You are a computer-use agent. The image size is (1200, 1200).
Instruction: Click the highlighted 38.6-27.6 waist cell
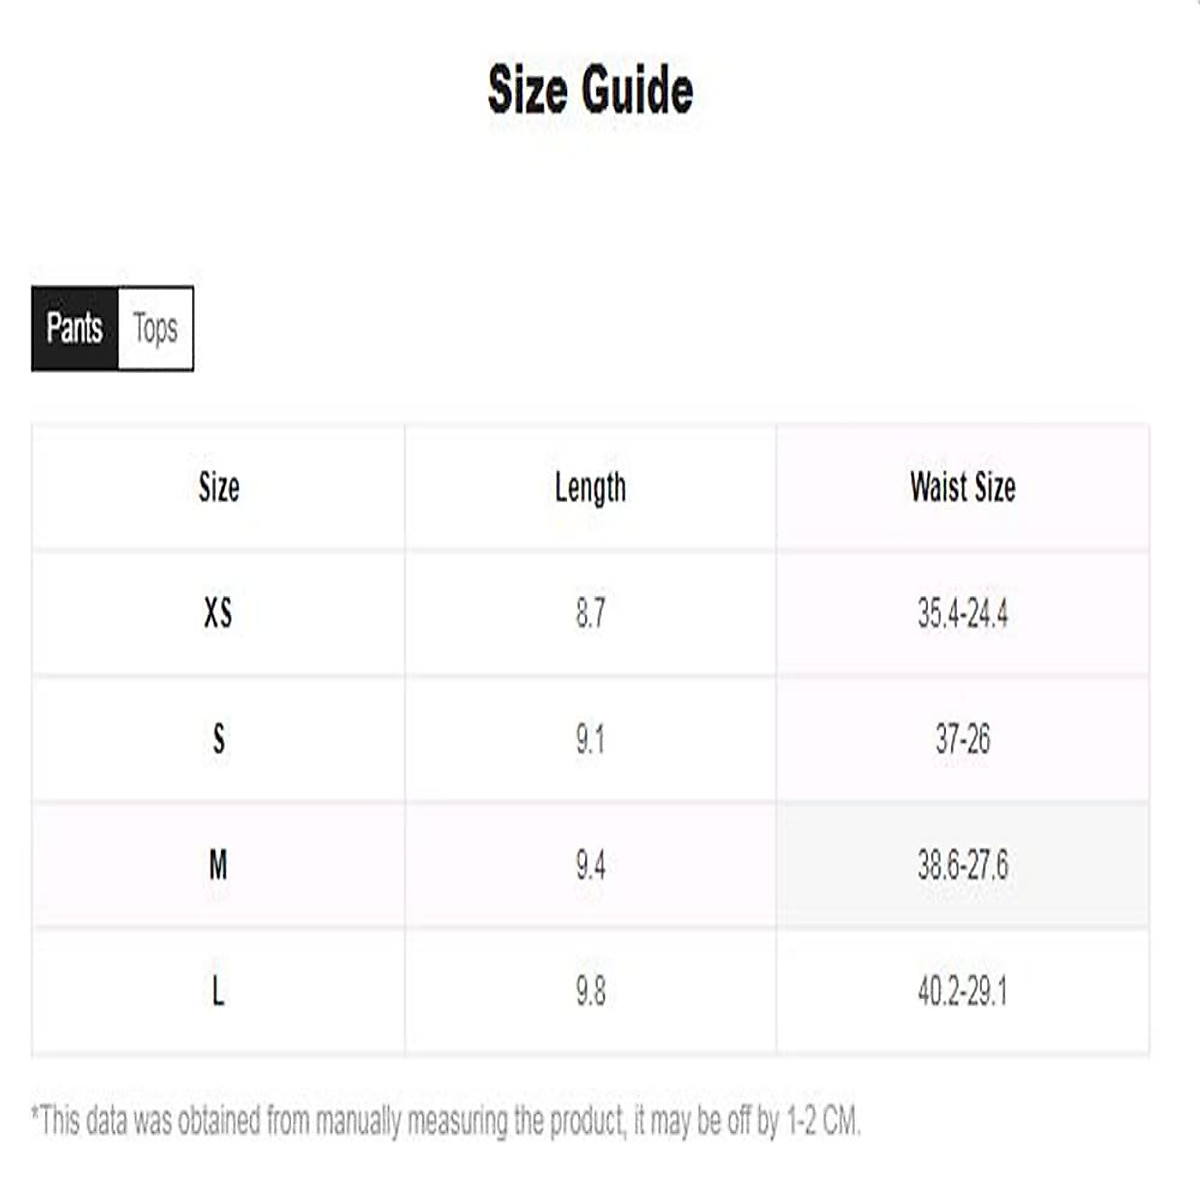pos(962,865)
